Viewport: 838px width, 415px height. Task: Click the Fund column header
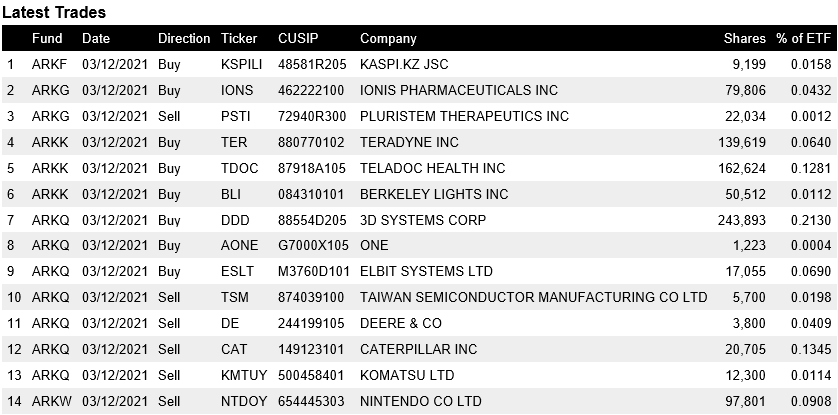pyautogui.click(x=47, y=39)
